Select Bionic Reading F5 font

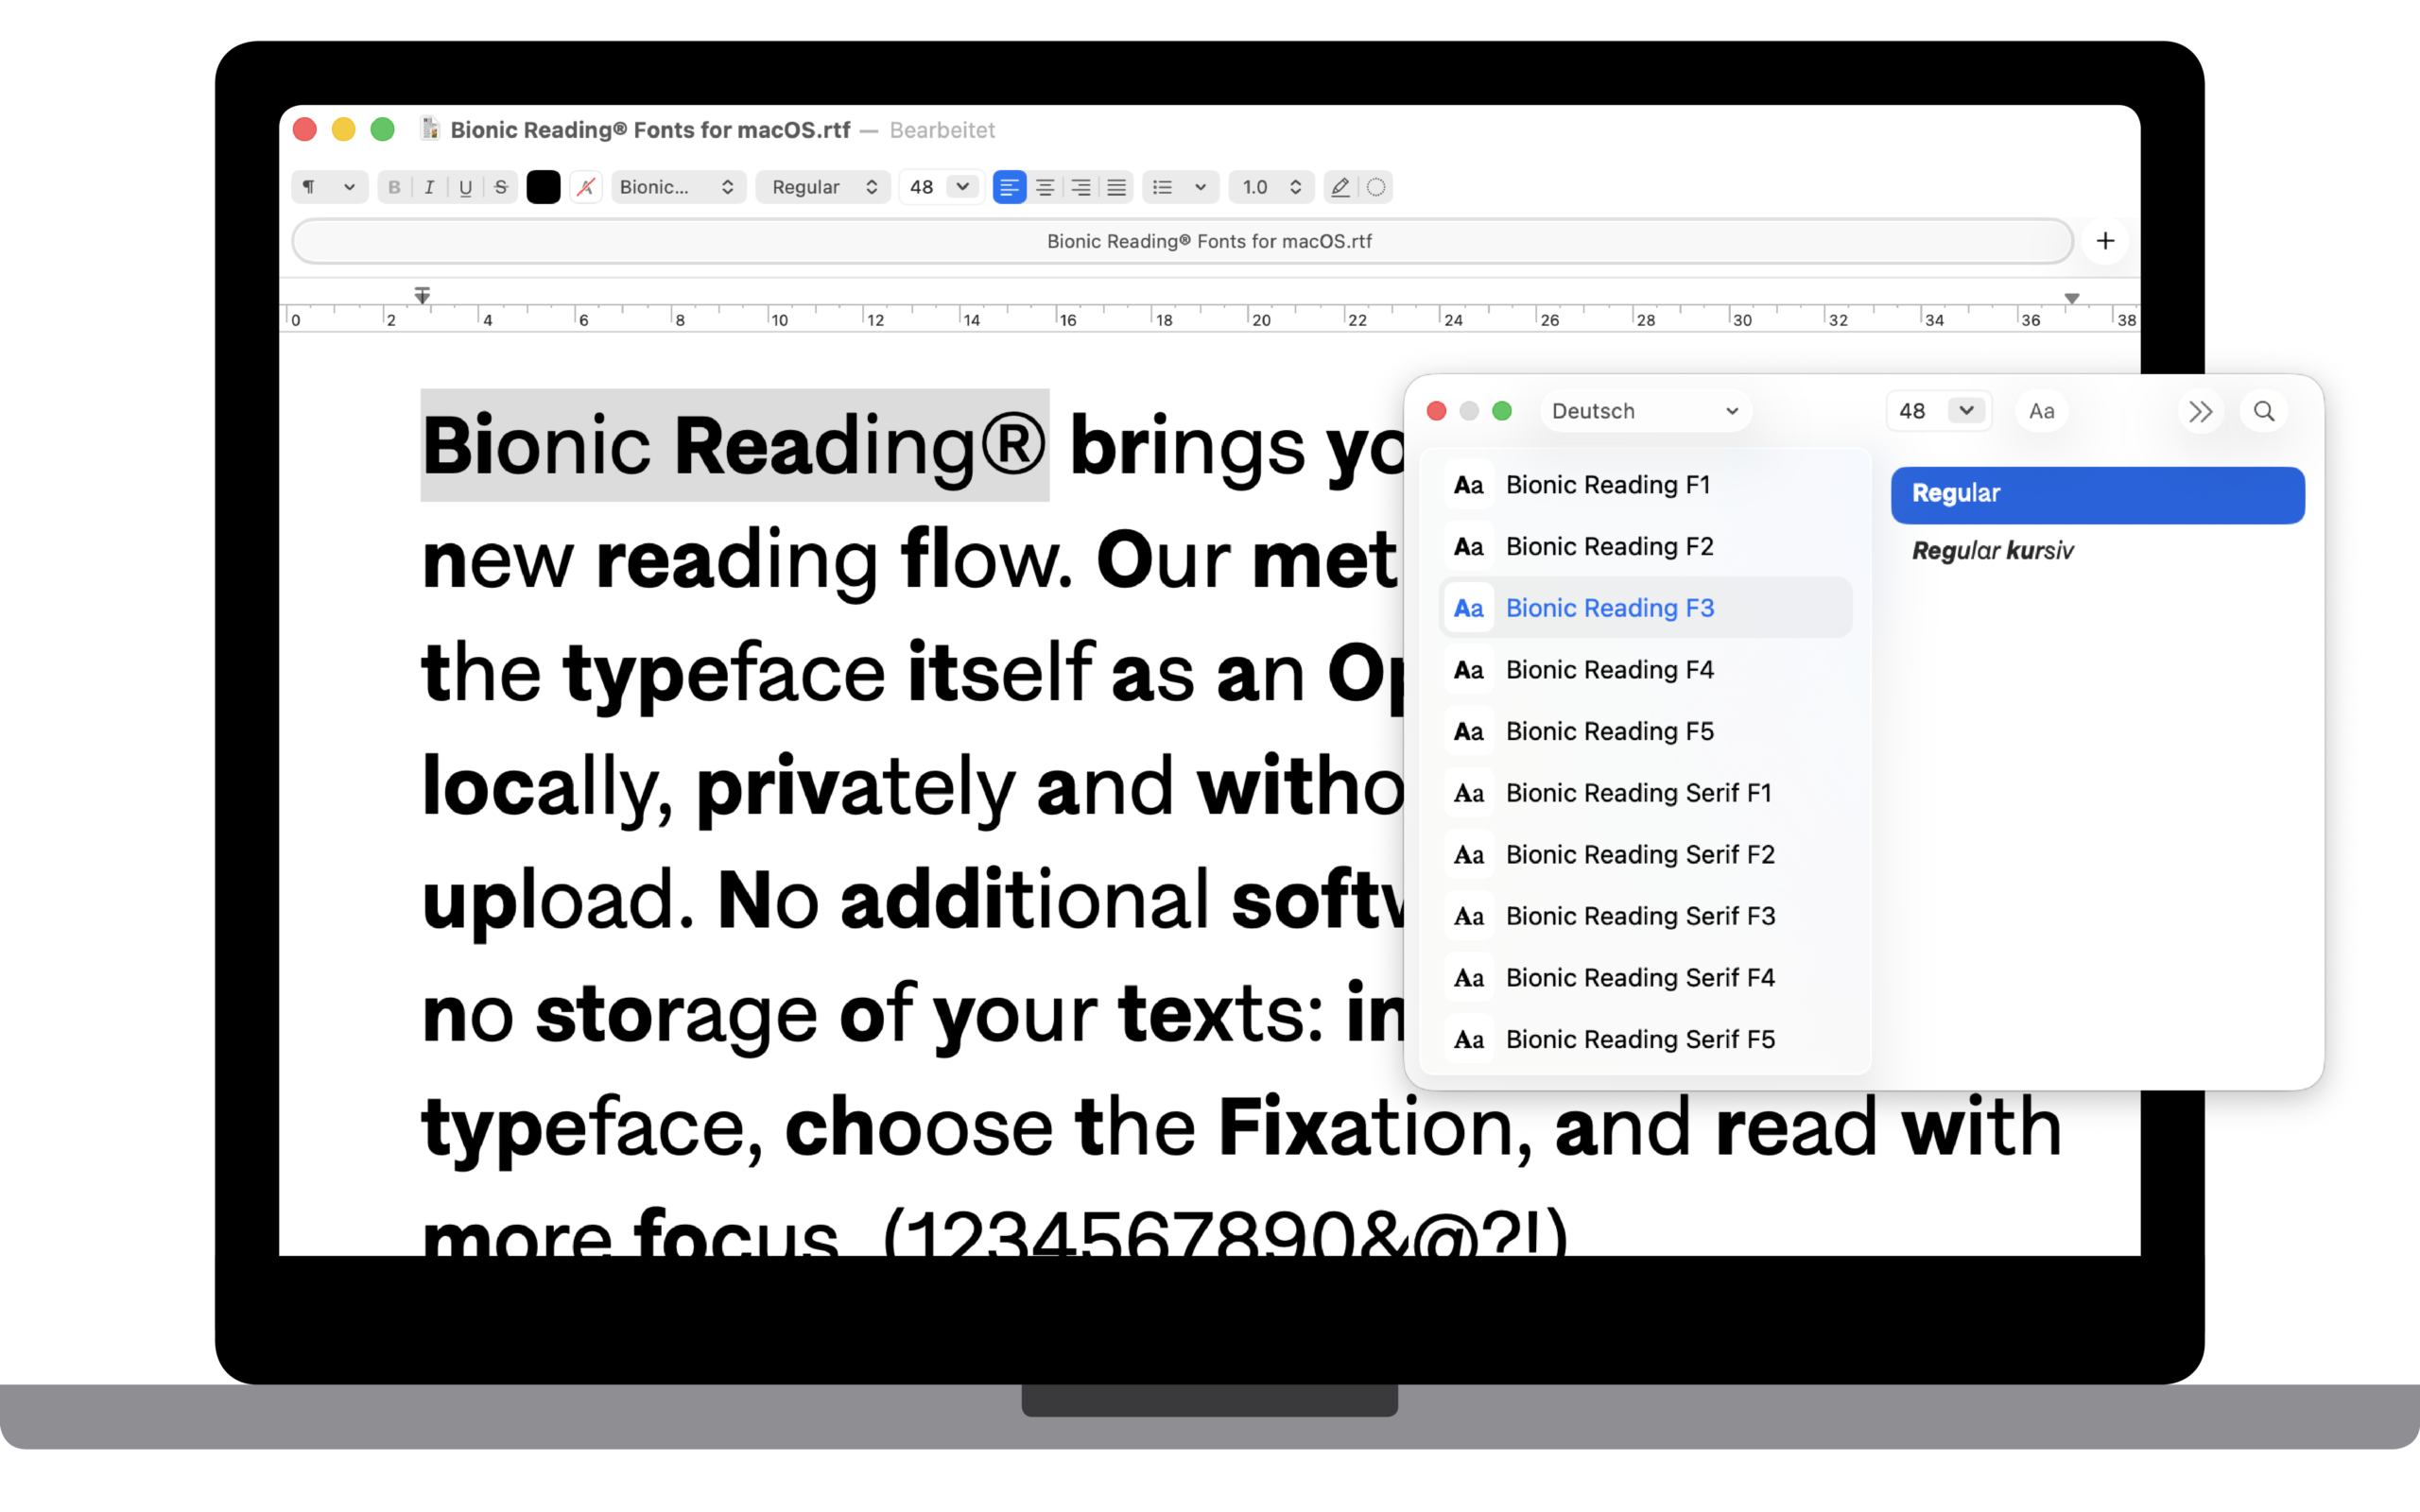pos(1645,732)
